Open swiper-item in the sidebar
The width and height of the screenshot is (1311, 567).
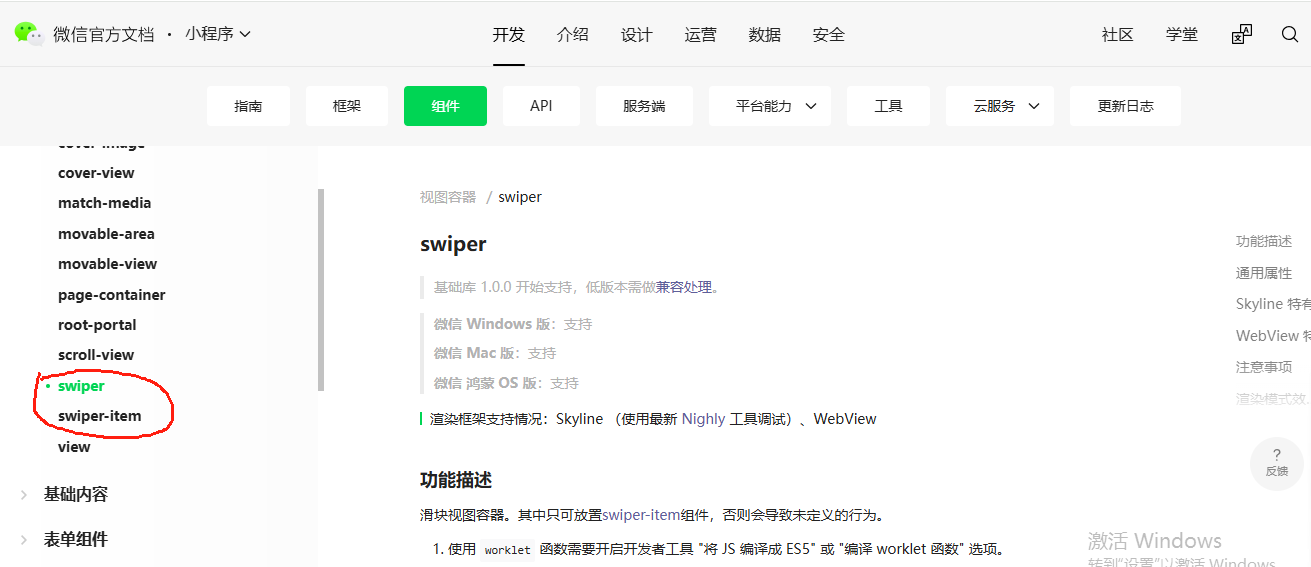[x=100, y=416]
